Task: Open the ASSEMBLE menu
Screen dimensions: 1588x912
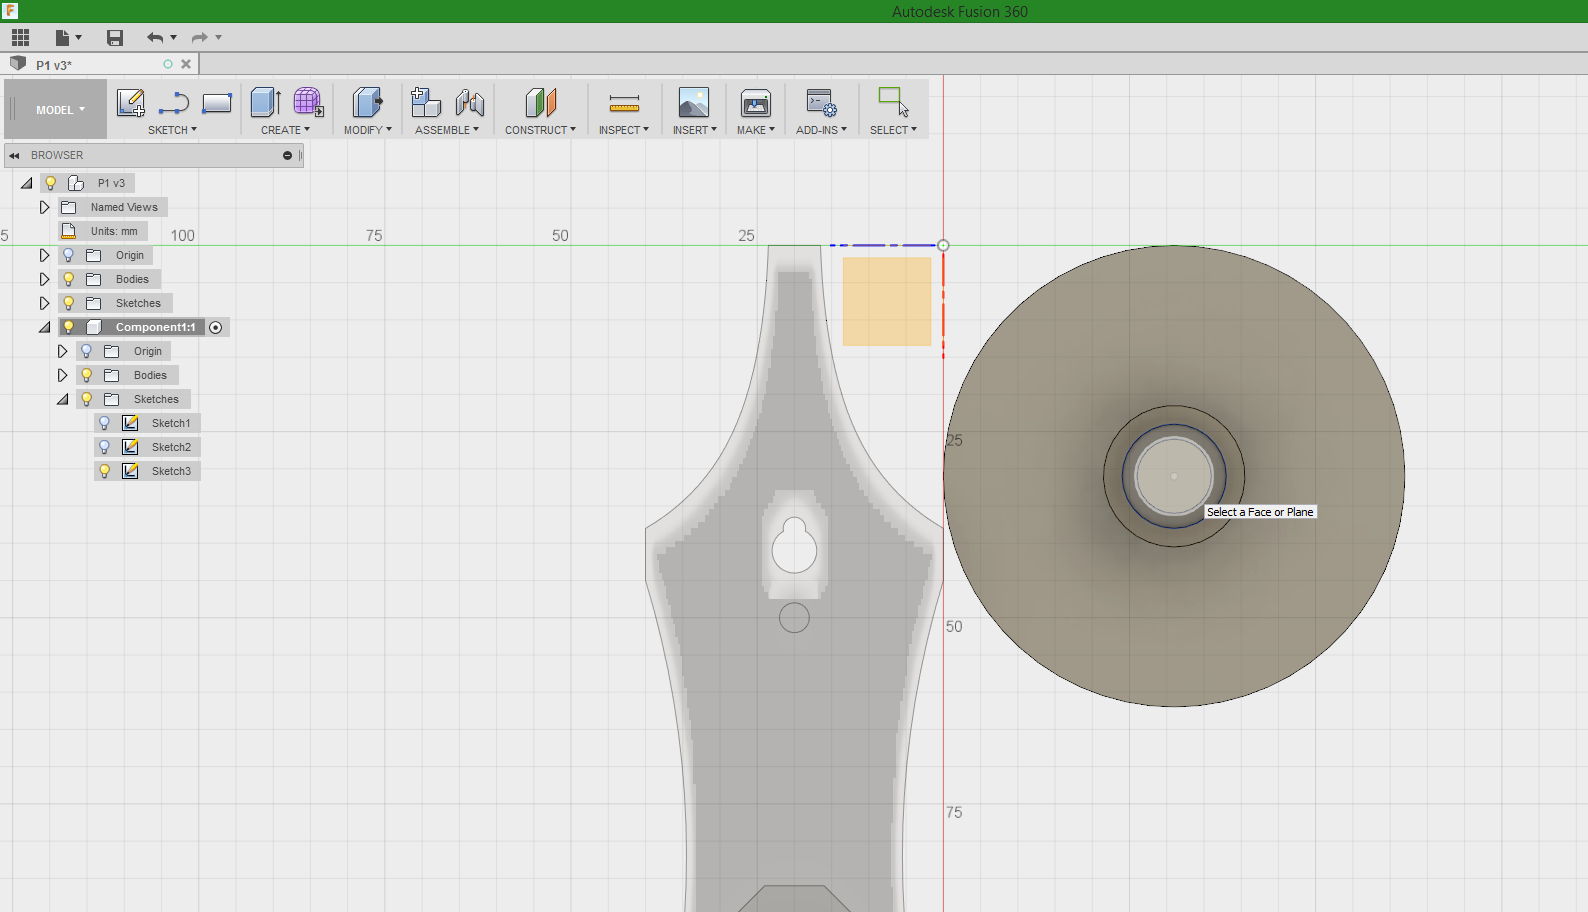Action: point(447,130)
